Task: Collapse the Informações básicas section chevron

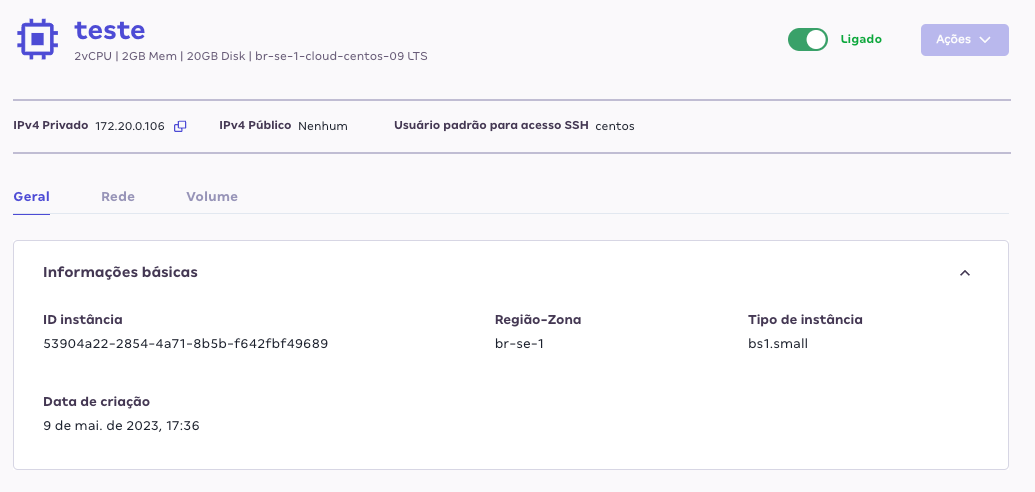Action: (x=965, y=273)
